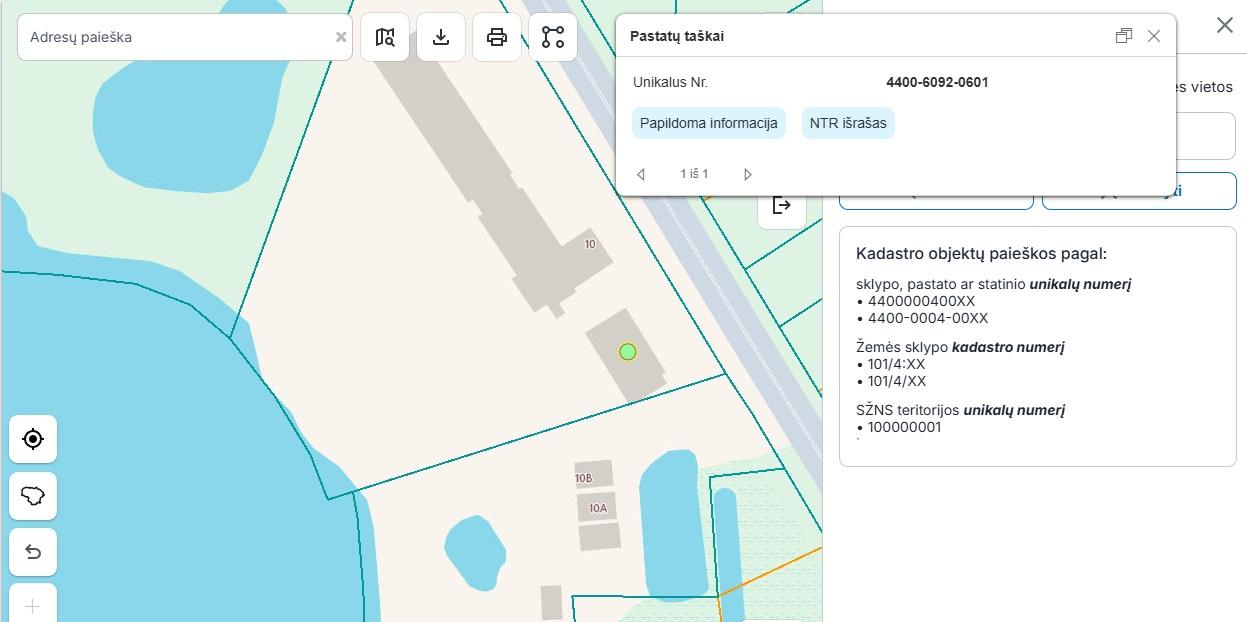Open the map search tool icon
The image size is (1247, 622).
385,37
